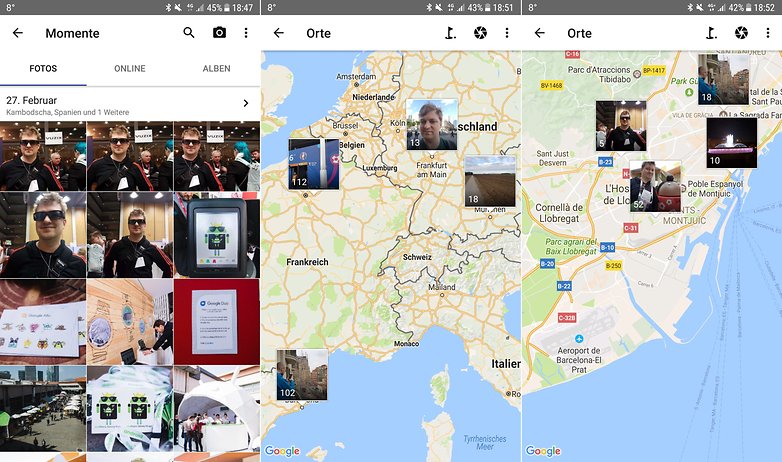Click the Frankreich country label
The image size is (782, 462).
(x=307, y=262)
